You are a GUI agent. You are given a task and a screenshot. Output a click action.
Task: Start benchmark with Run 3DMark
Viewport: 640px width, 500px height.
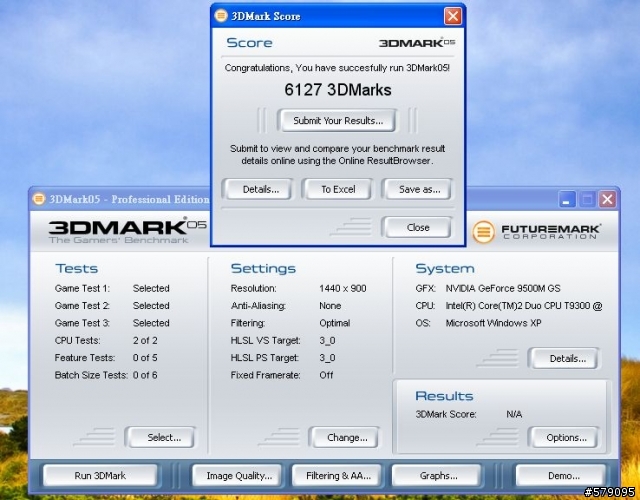pyautogui.click(x=100, y=476)
